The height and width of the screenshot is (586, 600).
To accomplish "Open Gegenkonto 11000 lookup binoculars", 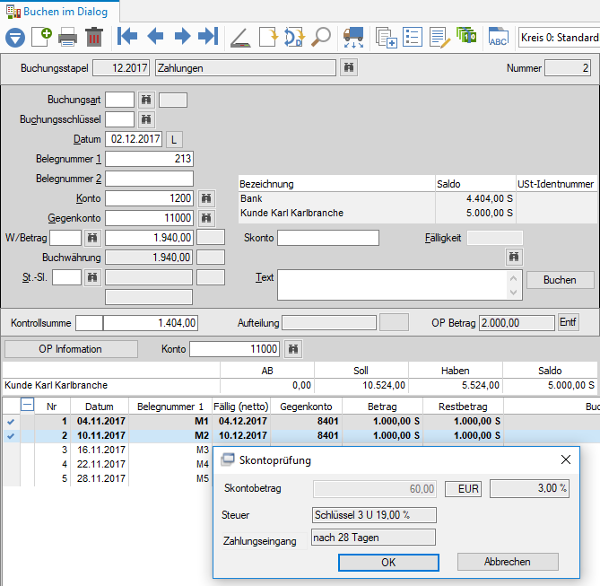I will 206,218.
